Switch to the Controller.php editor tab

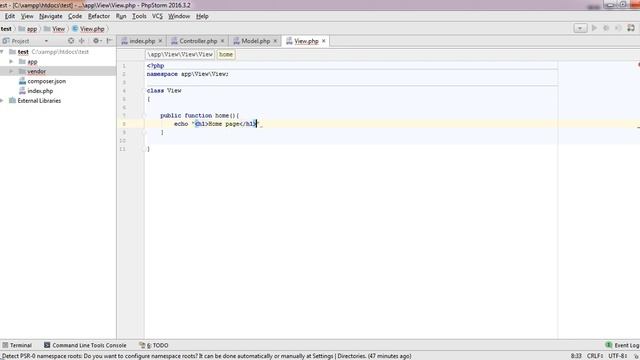pos(198,41)
